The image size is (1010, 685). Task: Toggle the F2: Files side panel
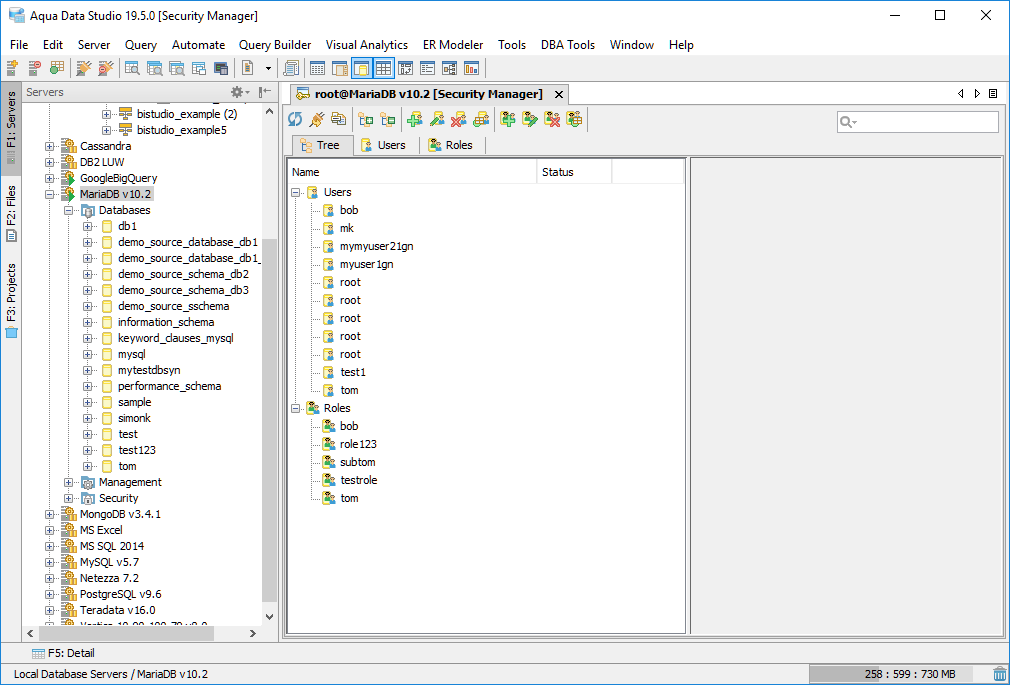coord(11,214)
